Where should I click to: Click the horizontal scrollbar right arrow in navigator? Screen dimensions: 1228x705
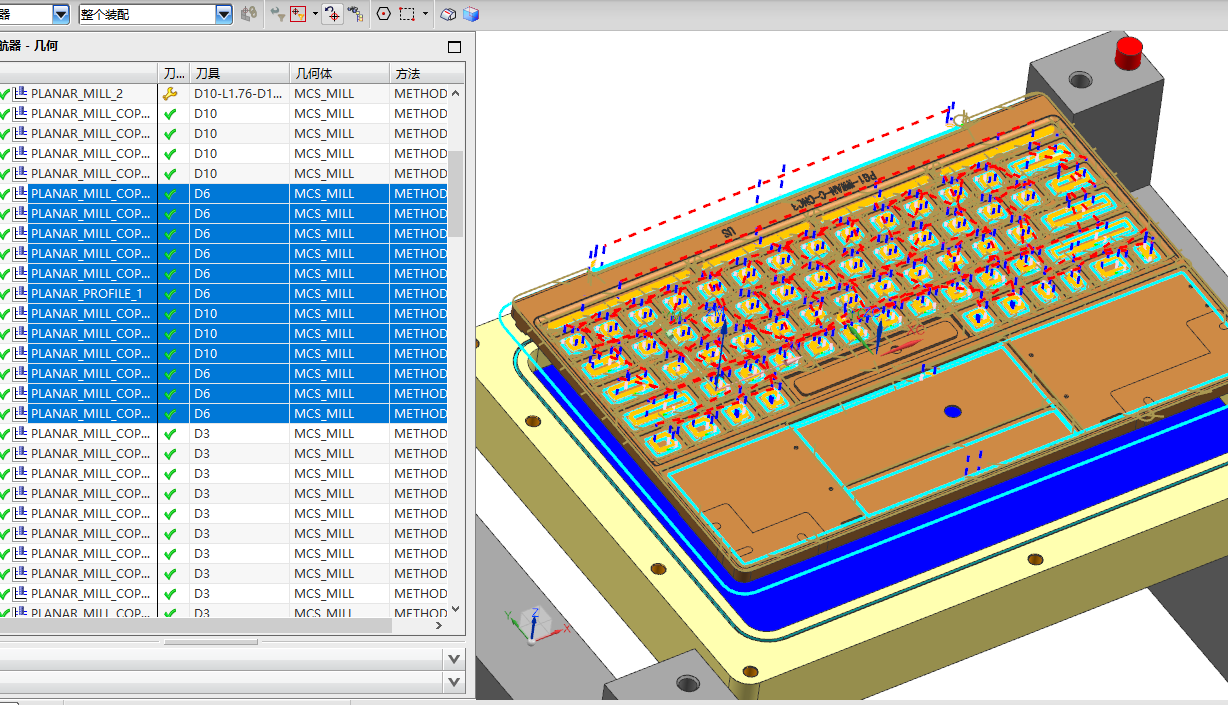pos(438,625)
